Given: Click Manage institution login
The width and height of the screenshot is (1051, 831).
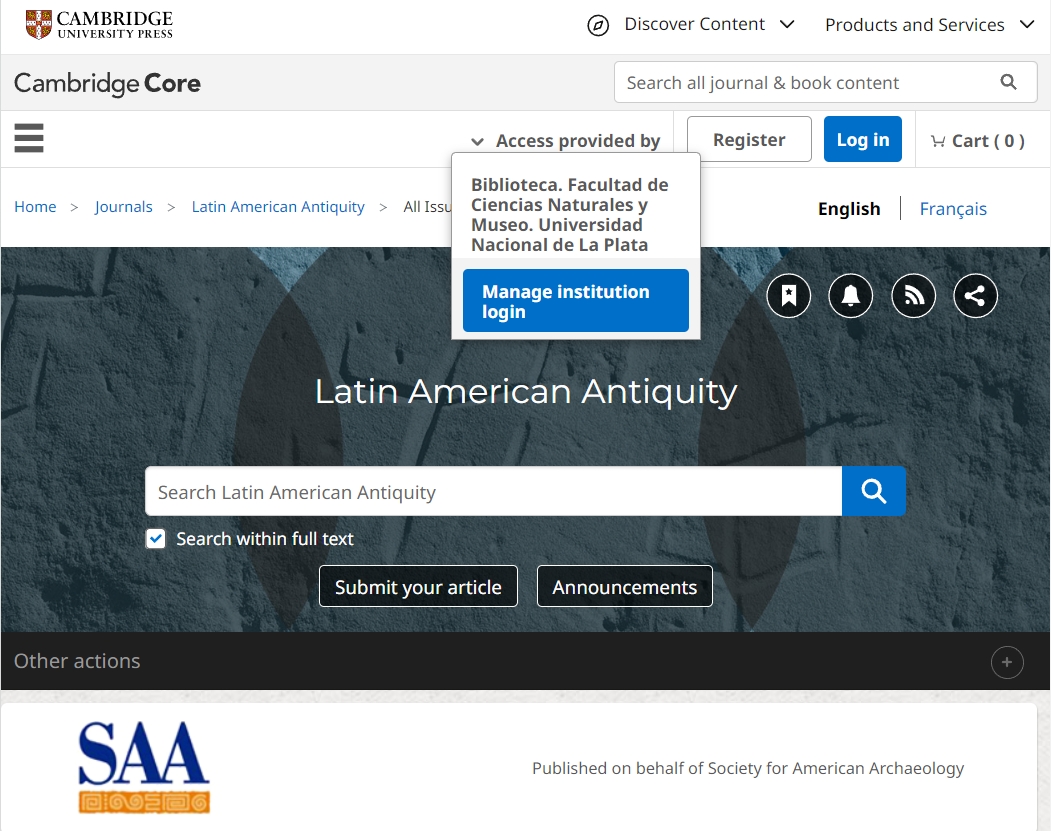Looking at the screenshot, I should click(x=576, y=301).
